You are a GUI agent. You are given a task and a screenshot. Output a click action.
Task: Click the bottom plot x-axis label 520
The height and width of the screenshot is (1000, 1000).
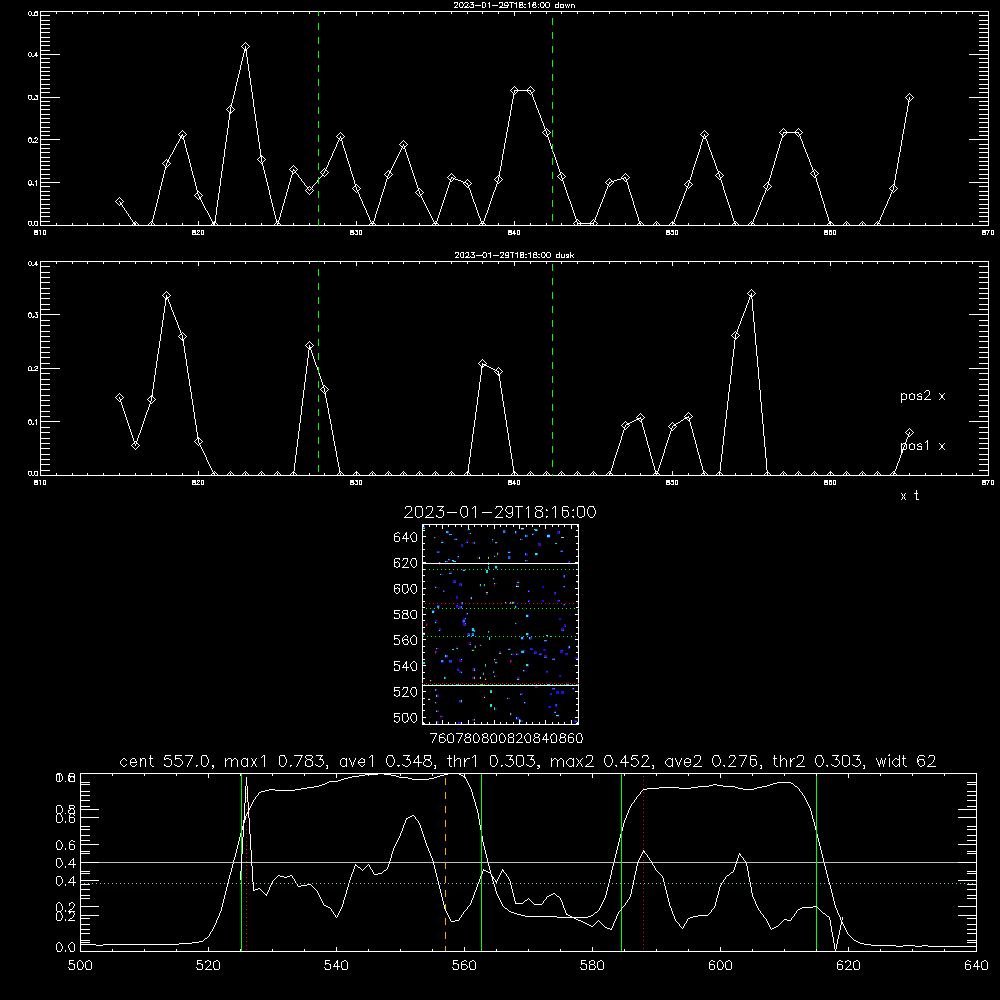pos(208,966)
